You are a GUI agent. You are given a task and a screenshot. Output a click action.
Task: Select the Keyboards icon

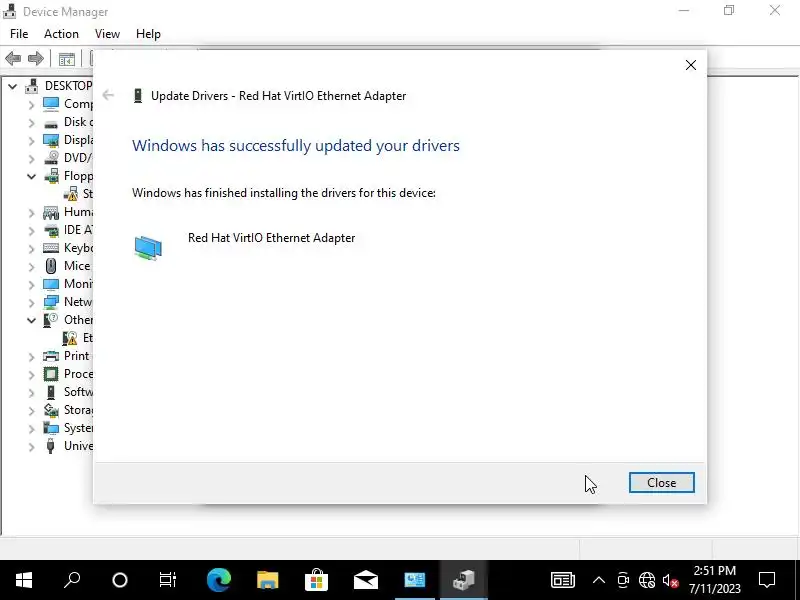51,248
